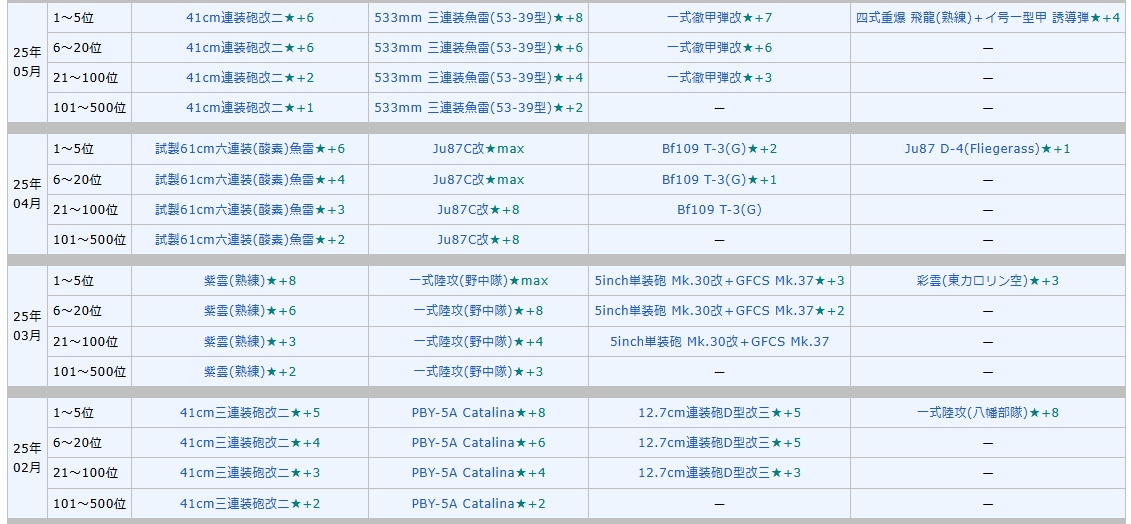Click the PBY-5A Catalina★+8 link
This screenshot has height=524, width=1131.
pyautogui.click(x=478, y=413)
